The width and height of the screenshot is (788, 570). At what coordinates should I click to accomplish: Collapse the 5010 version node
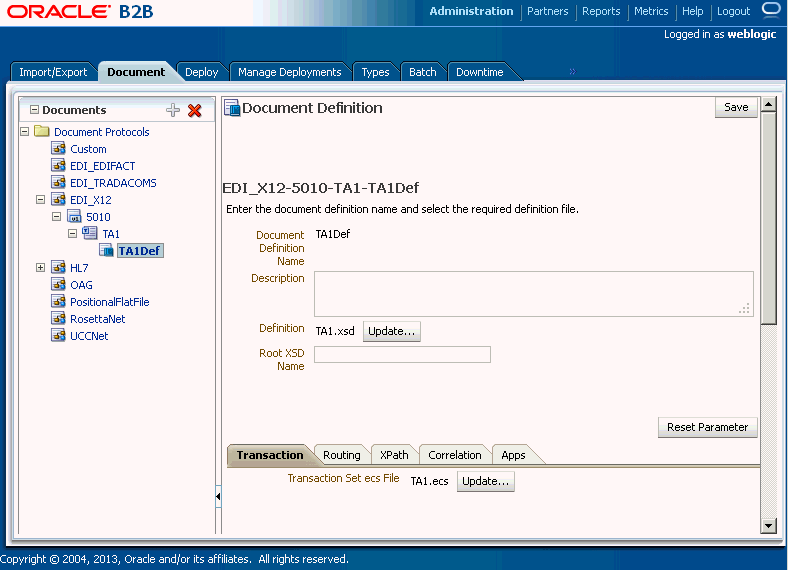57,217
